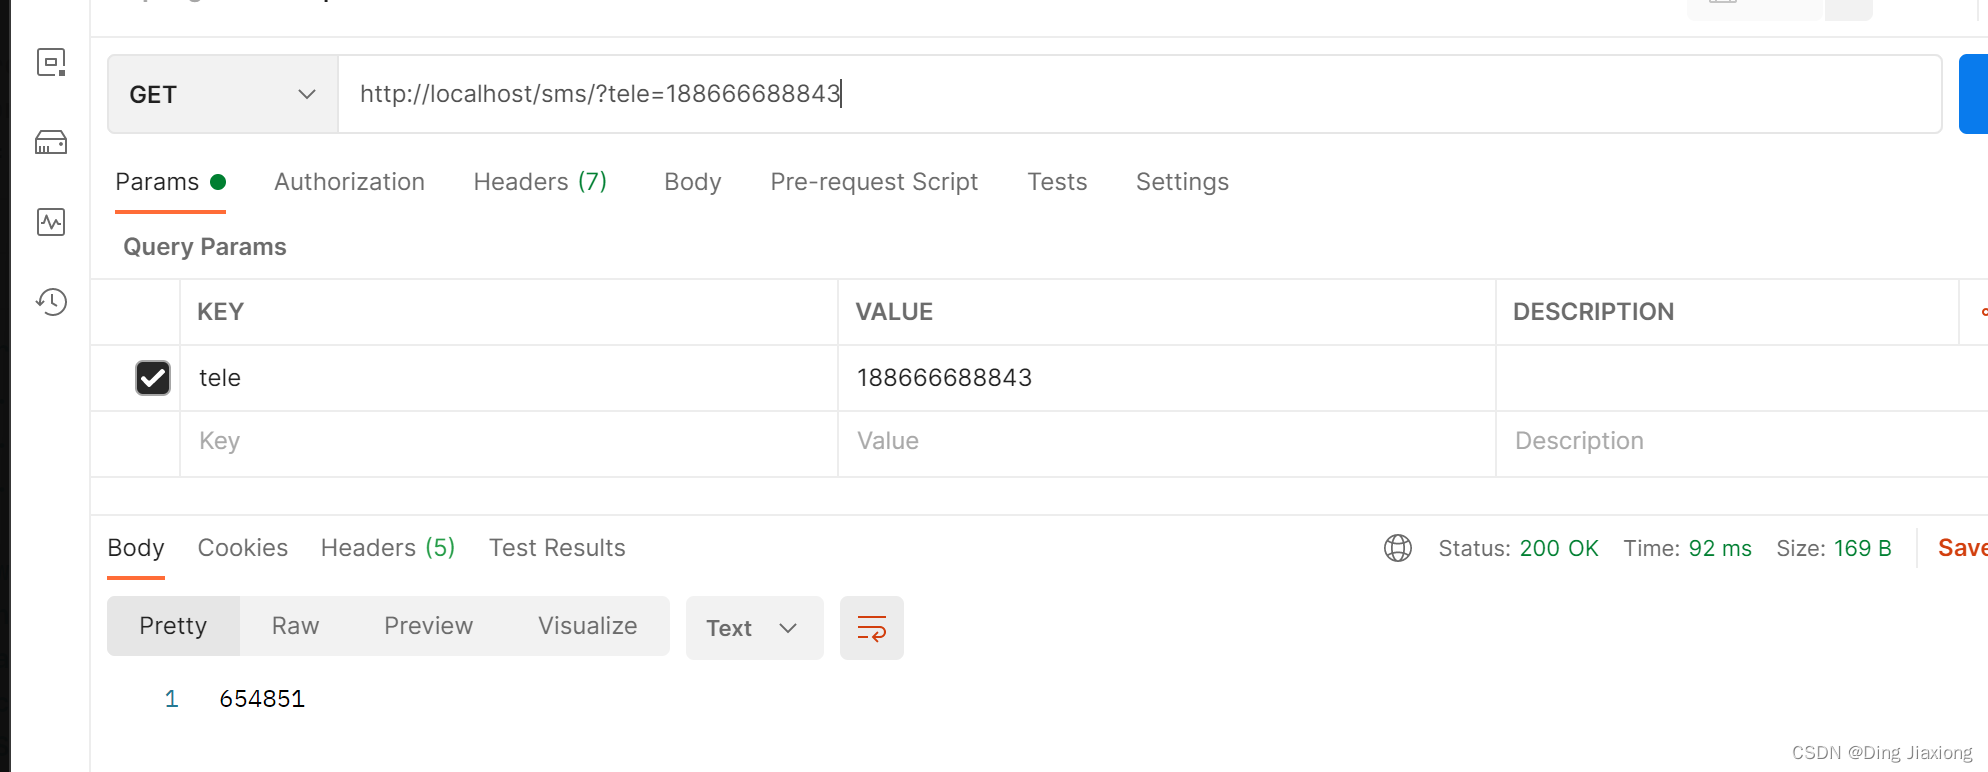View response Cookies tab
This screenshot has height=772, width=1988.
point(243,548)
